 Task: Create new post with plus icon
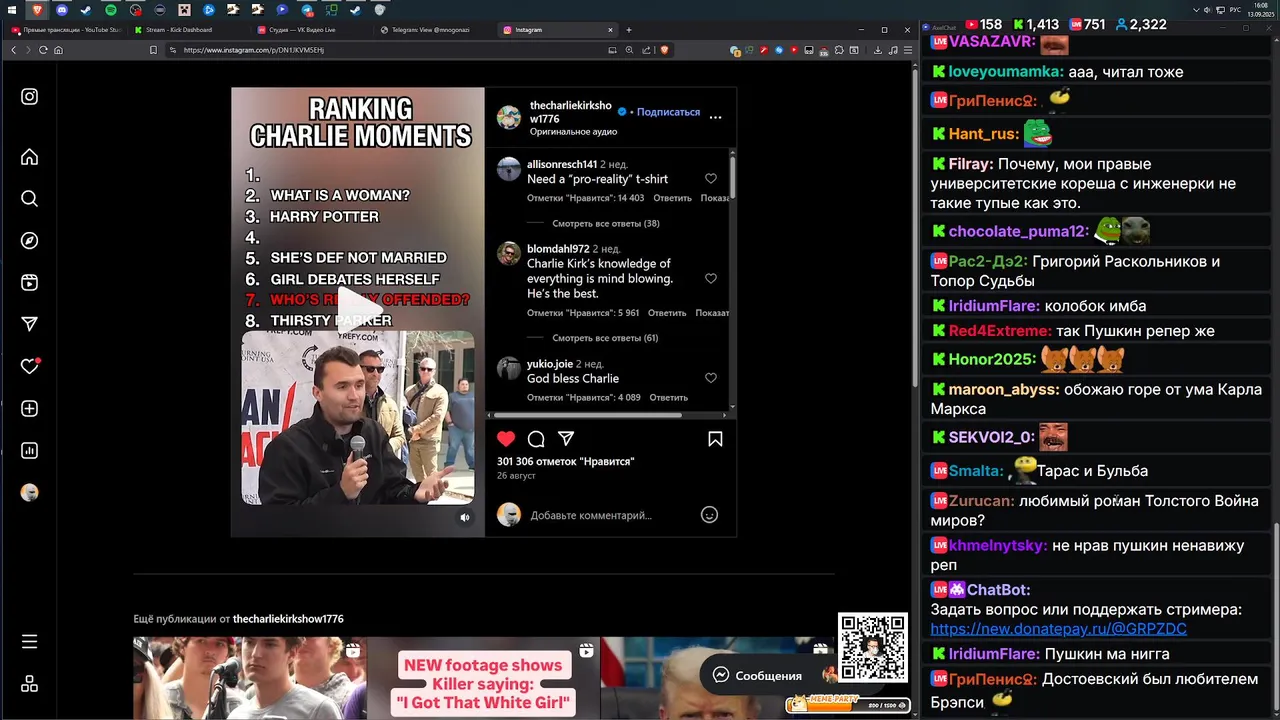click(29, 409)
